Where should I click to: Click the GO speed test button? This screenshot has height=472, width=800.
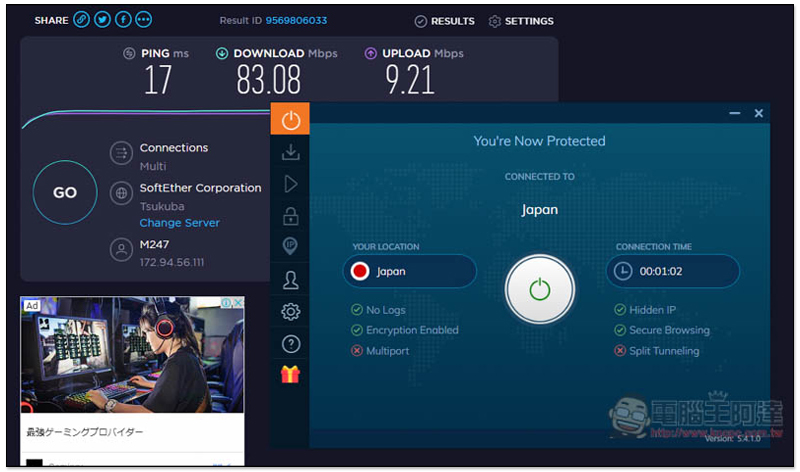[65, 192]
